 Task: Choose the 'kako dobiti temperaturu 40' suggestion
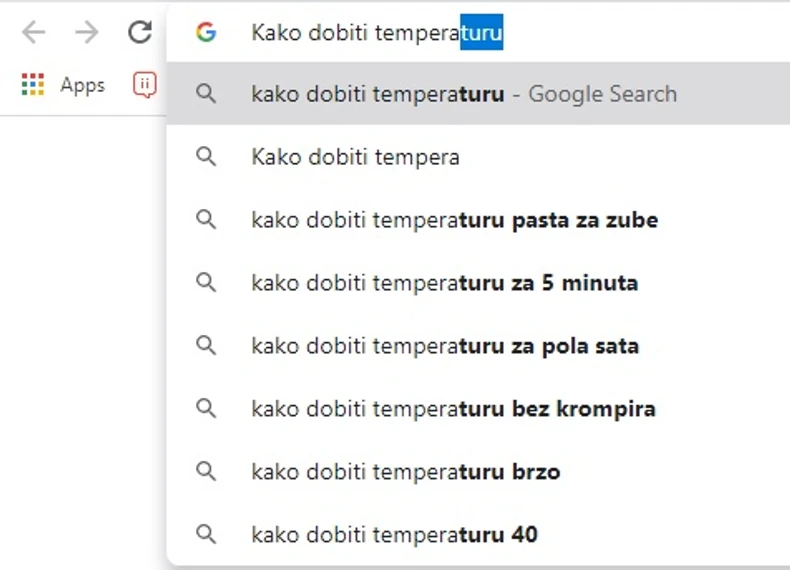pos(394,535)
